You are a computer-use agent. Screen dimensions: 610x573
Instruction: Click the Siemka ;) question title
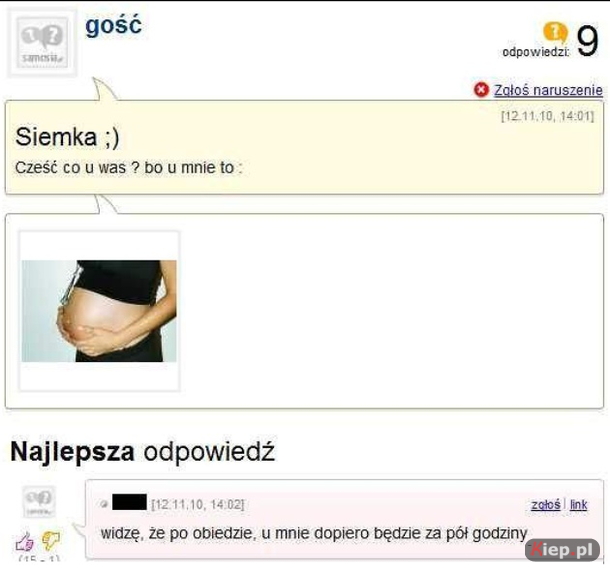[x=67, y=137]
